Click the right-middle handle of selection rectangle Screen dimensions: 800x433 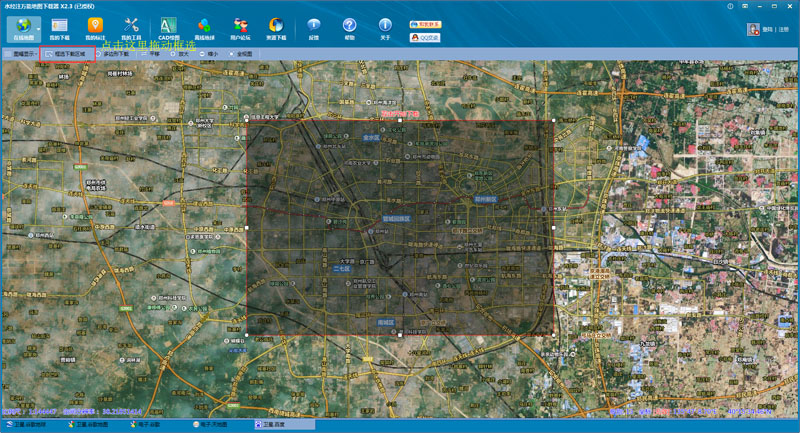[x=554, y=228]
